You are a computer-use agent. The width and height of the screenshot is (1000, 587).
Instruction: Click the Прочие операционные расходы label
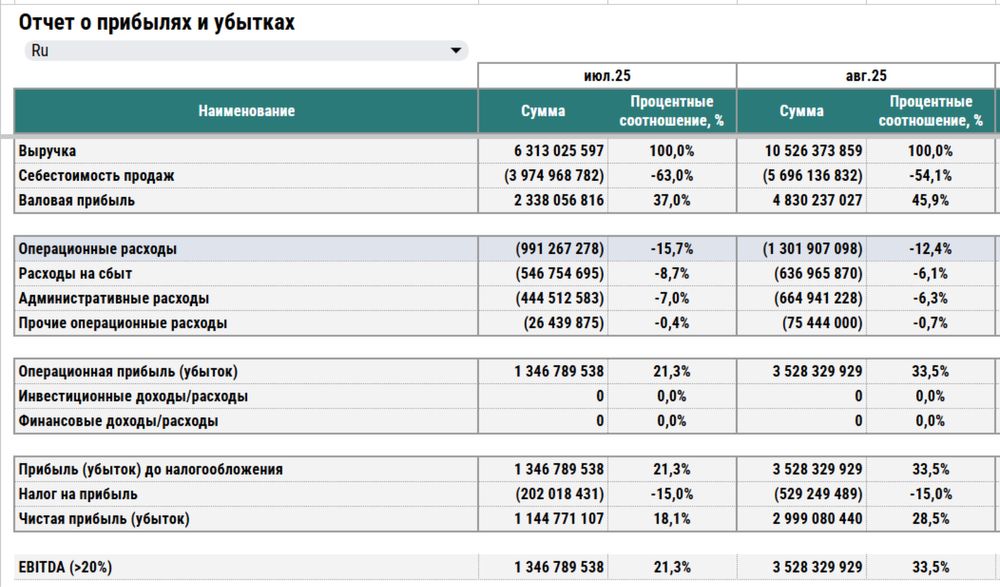(123, 323)
